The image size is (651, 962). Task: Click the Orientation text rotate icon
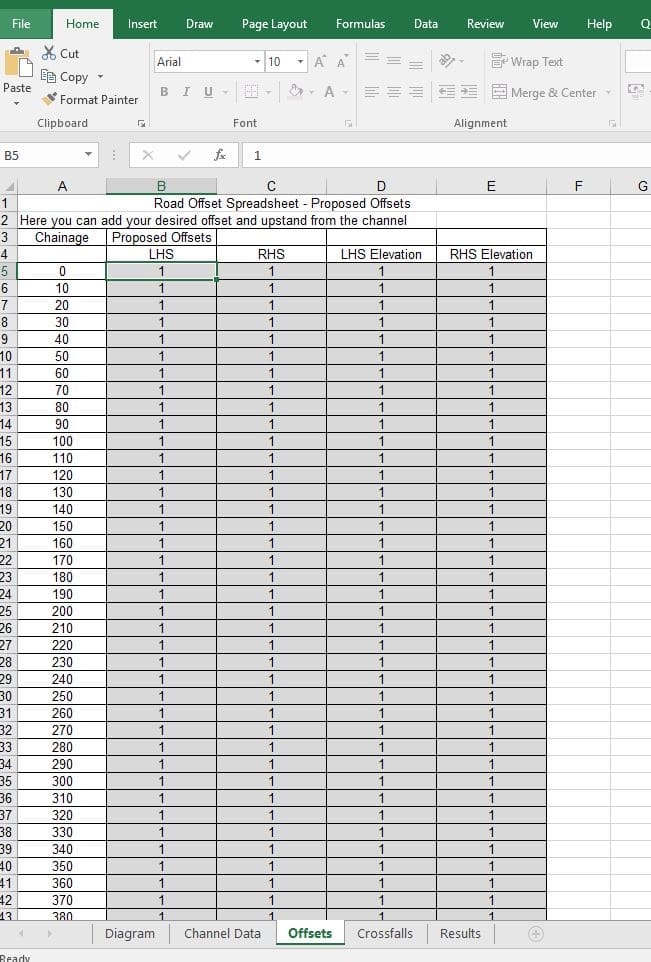(447, 60)
